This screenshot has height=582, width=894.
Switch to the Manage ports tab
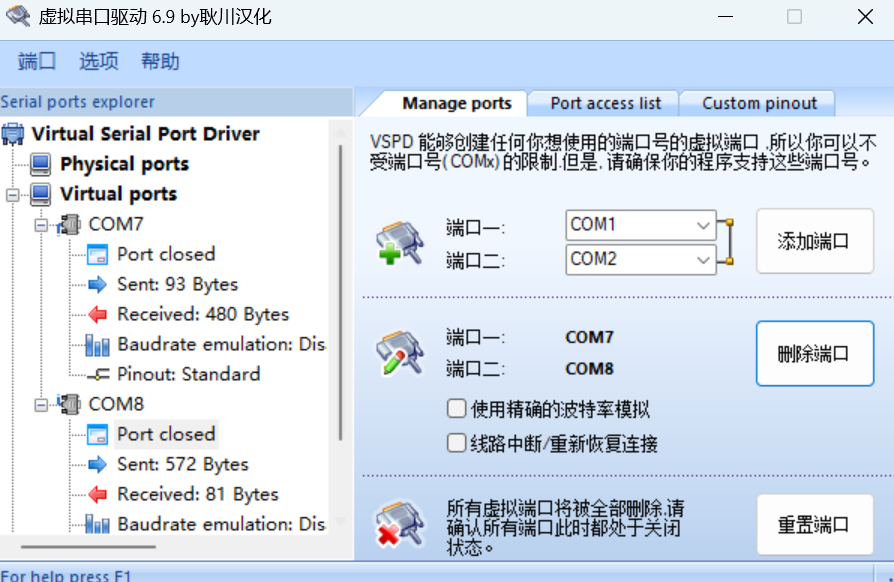(457, 103)
